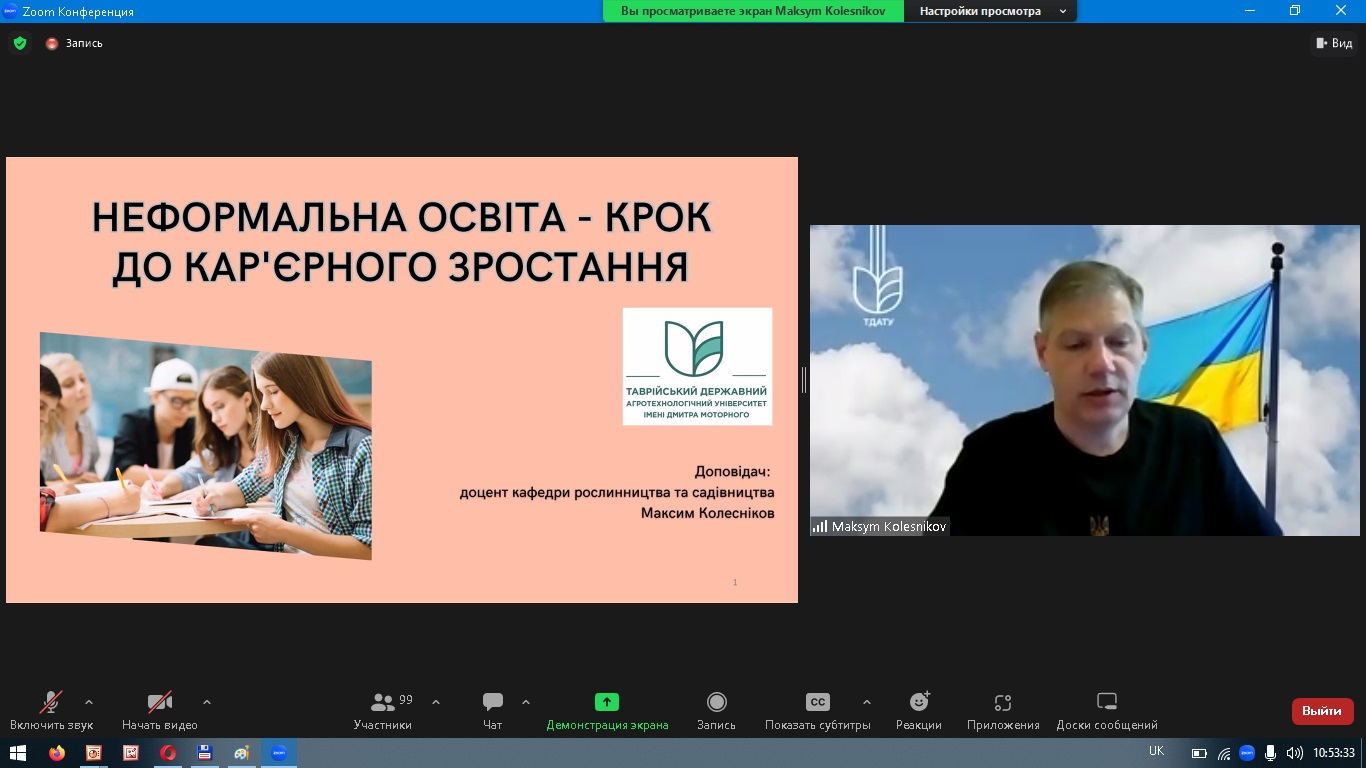Toggle Показать субтитры captions button
The image size is (1366, 768).
tap(817, 710)
